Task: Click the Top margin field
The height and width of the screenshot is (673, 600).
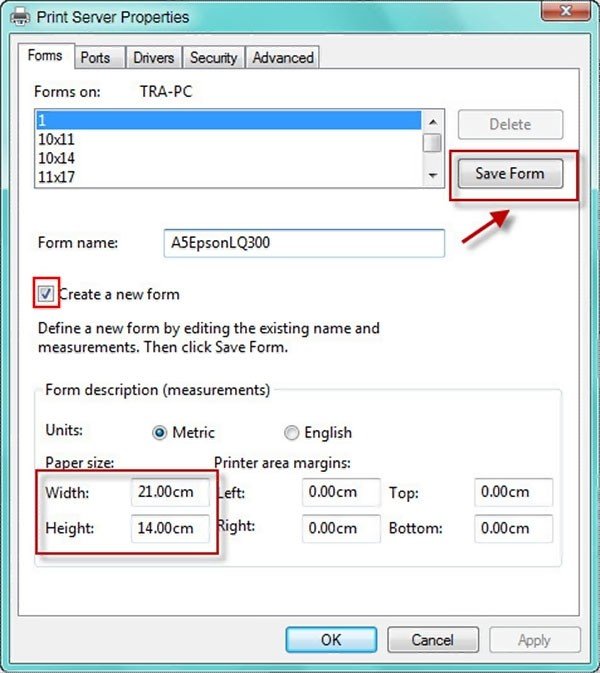Action: (x=514, y=492)
